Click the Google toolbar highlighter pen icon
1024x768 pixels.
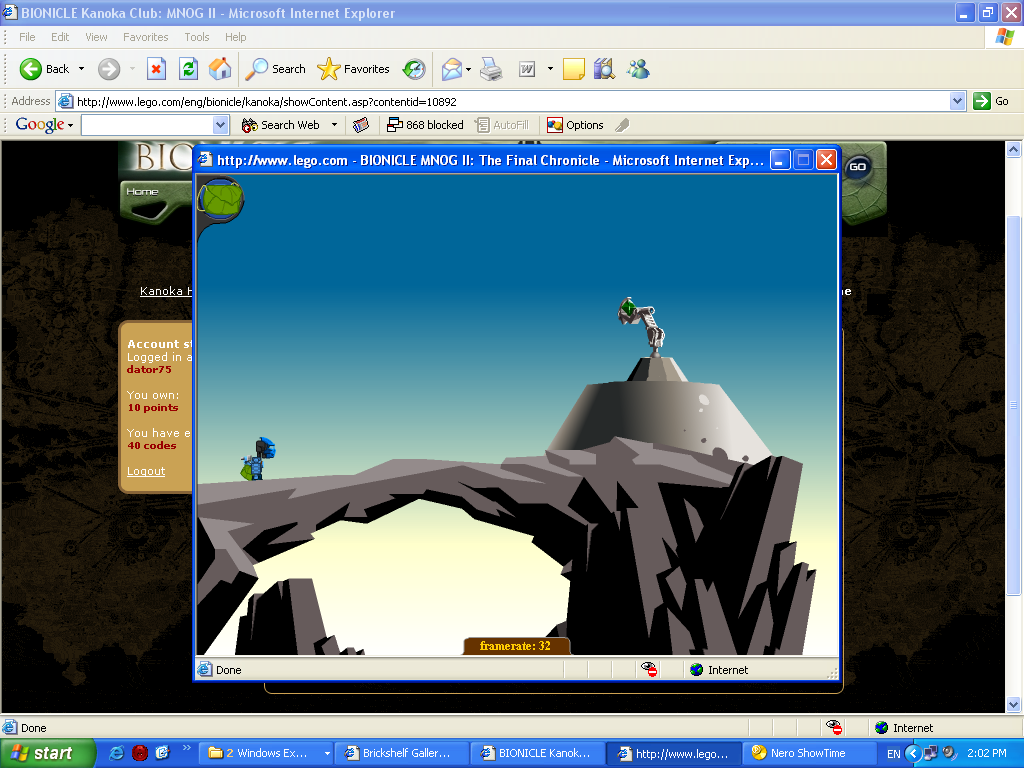[x=622, y=125]
